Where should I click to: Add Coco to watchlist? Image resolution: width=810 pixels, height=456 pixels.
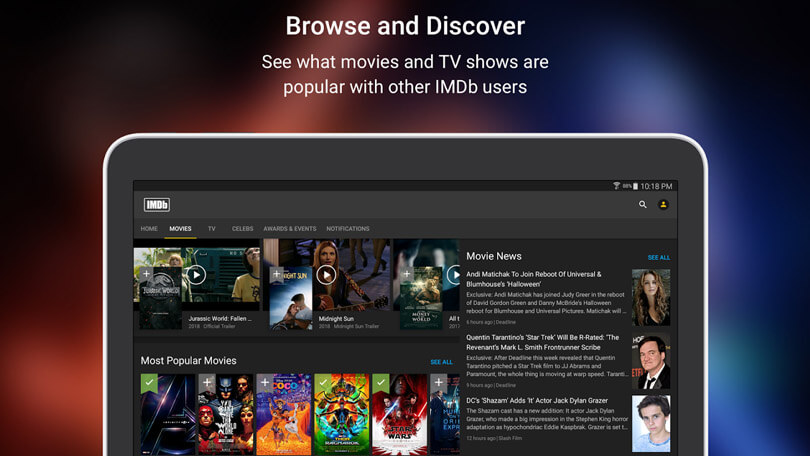[264, 382]
